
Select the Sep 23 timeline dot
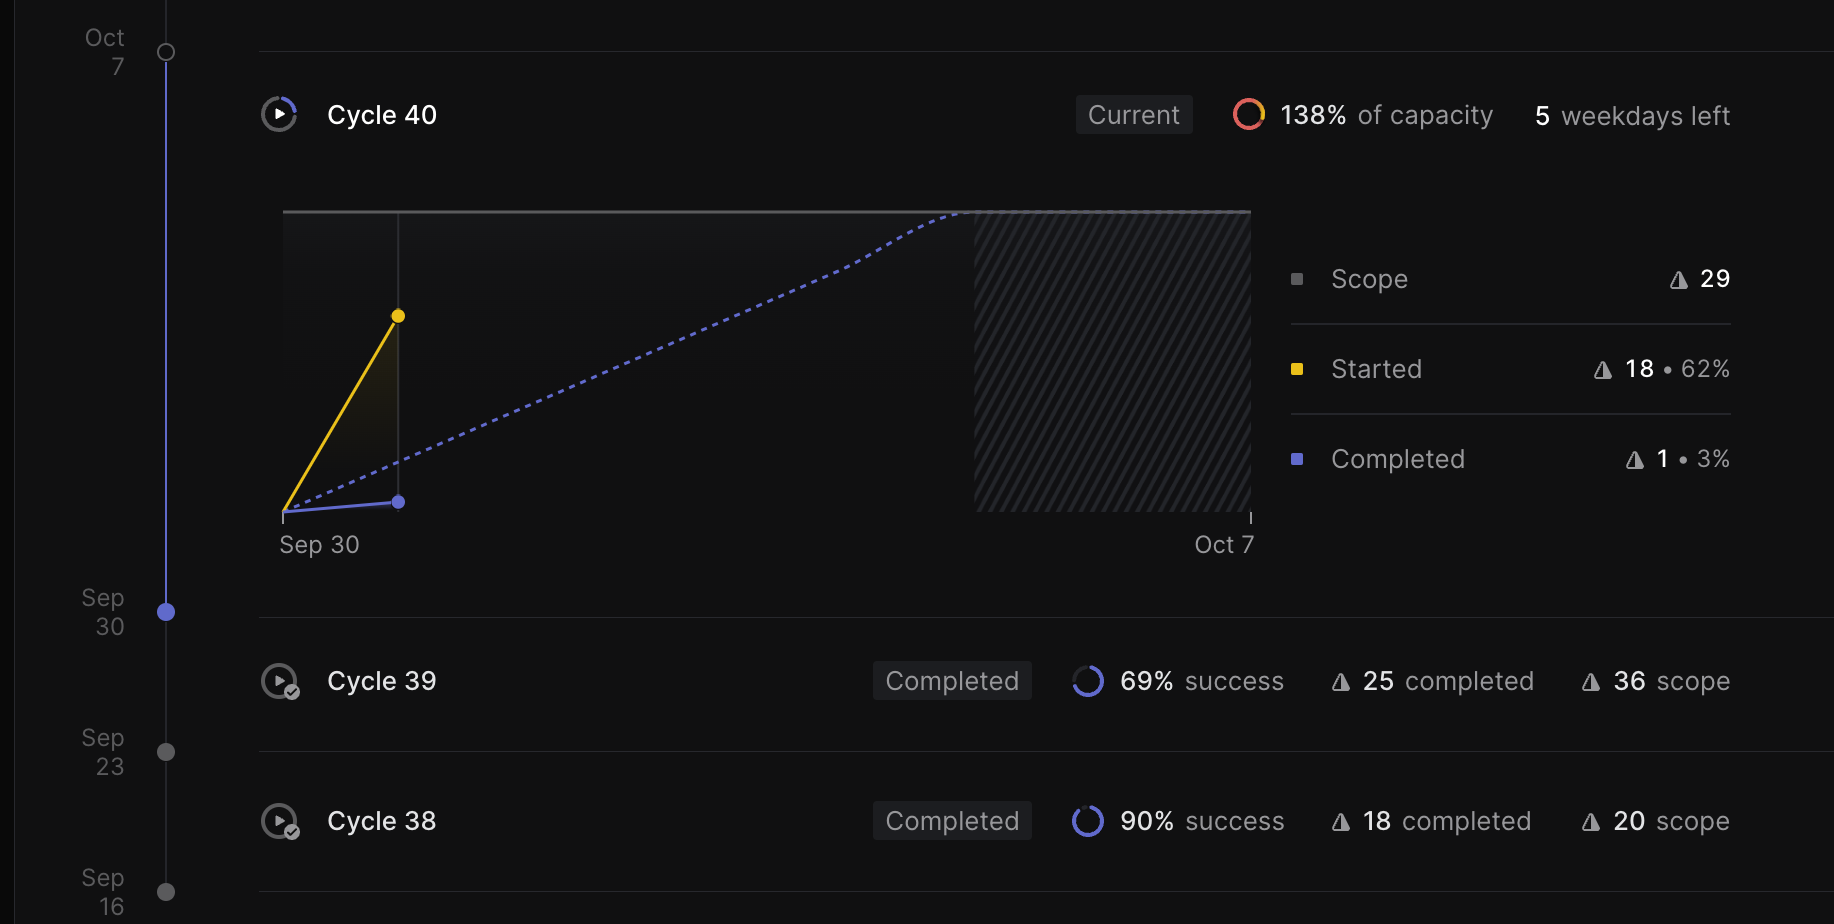click(166, 752)
